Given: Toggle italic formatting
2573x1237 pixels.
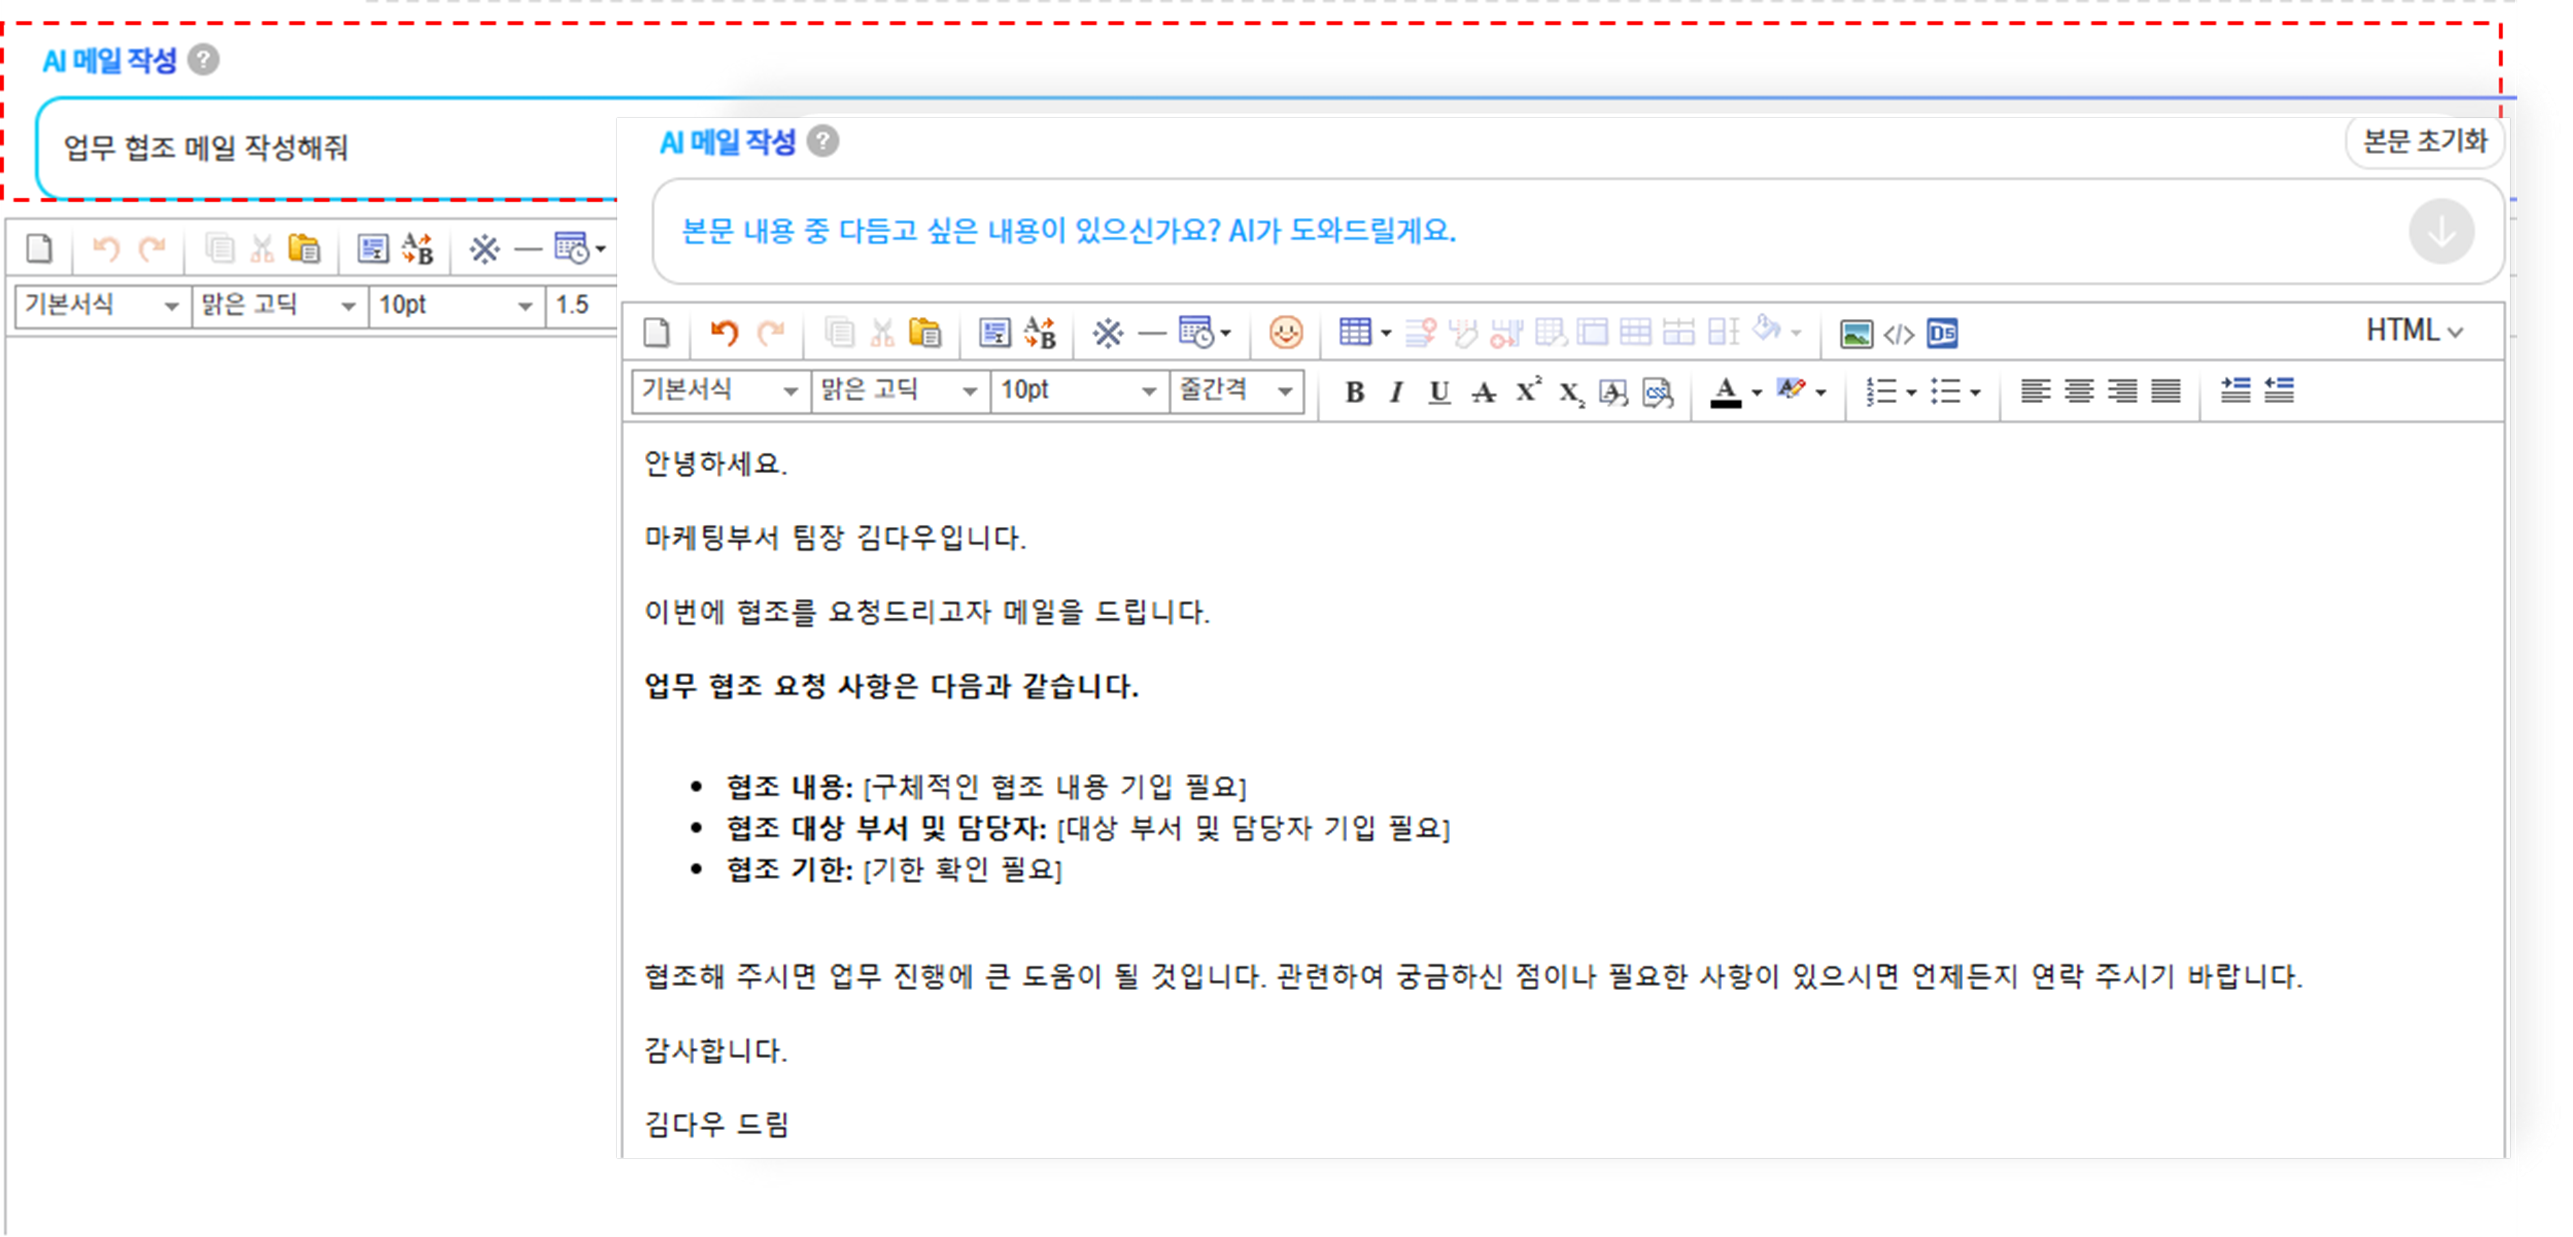Looking at the screenshot, I should [x=1396, y=392].
